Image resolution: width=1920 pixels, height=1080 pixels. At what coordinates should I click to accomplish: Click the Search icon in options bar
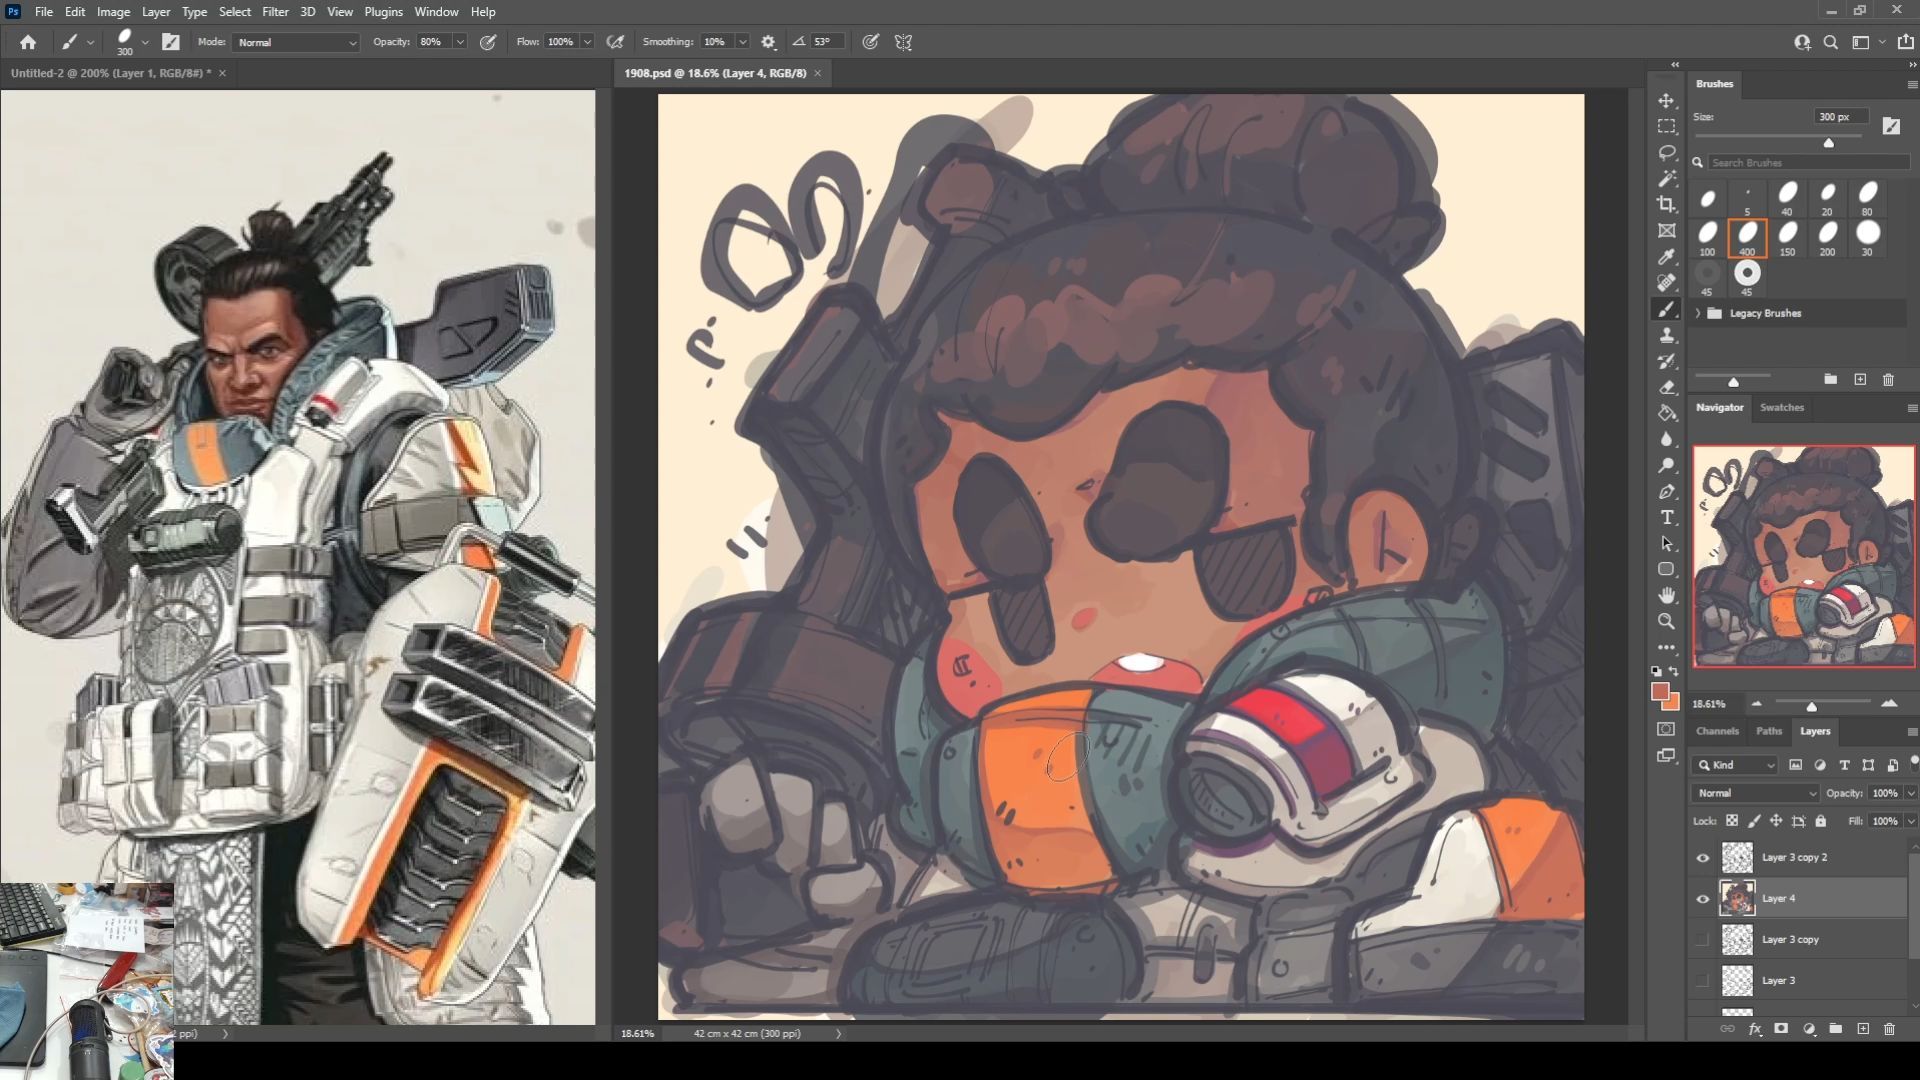(x=1830, y=42)
